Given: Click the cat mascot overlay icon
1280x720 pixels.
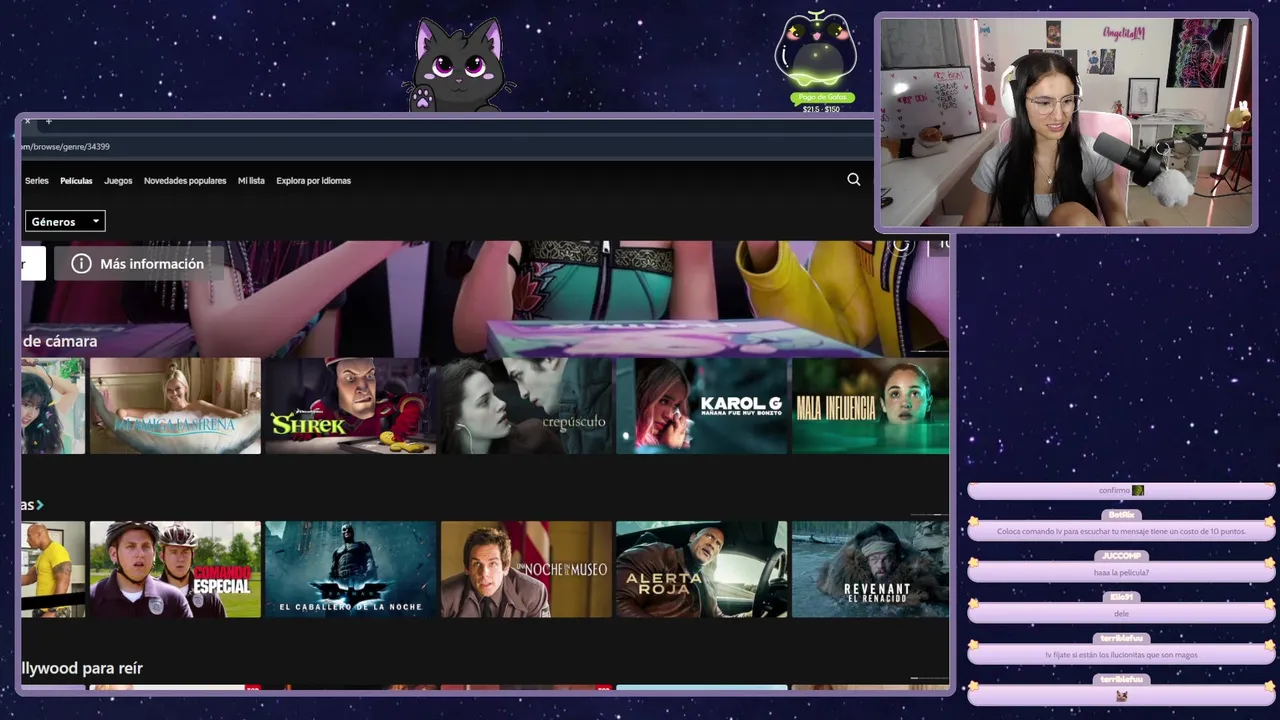Looking at the screenshot, I should click(460, 65).
